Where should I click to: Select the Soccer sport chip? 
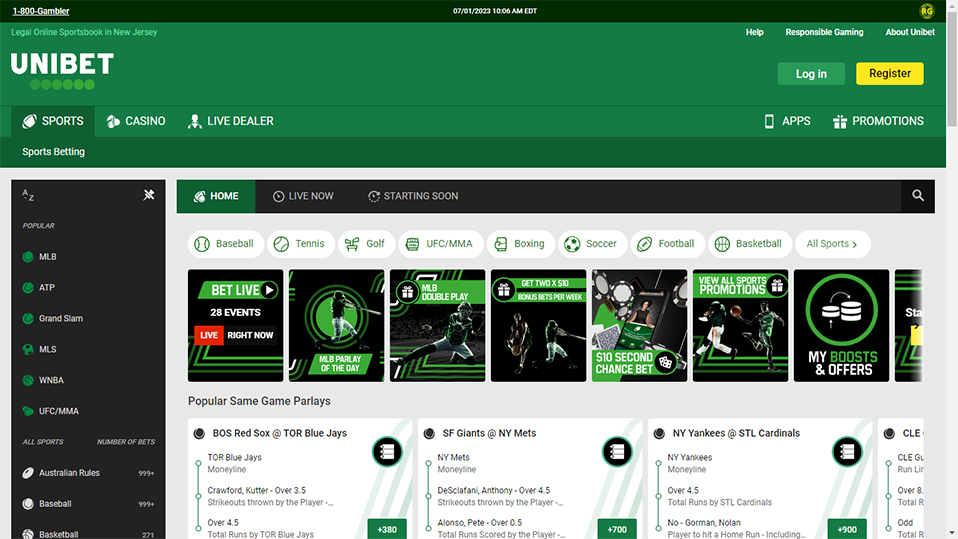(590, 244)
